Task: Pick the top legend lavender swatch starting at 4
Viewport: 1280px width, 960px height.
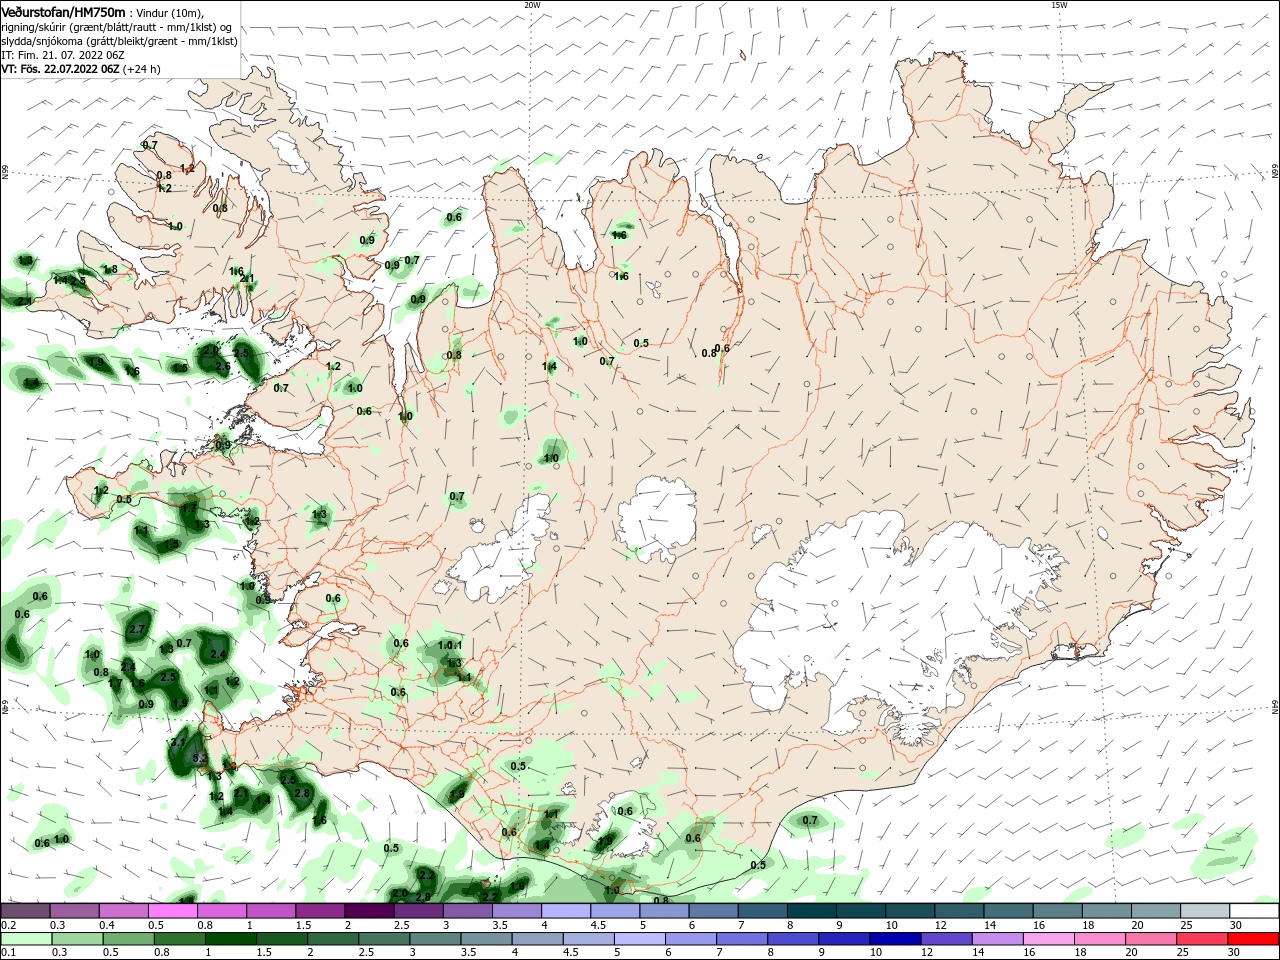Action: pos(565,911)
